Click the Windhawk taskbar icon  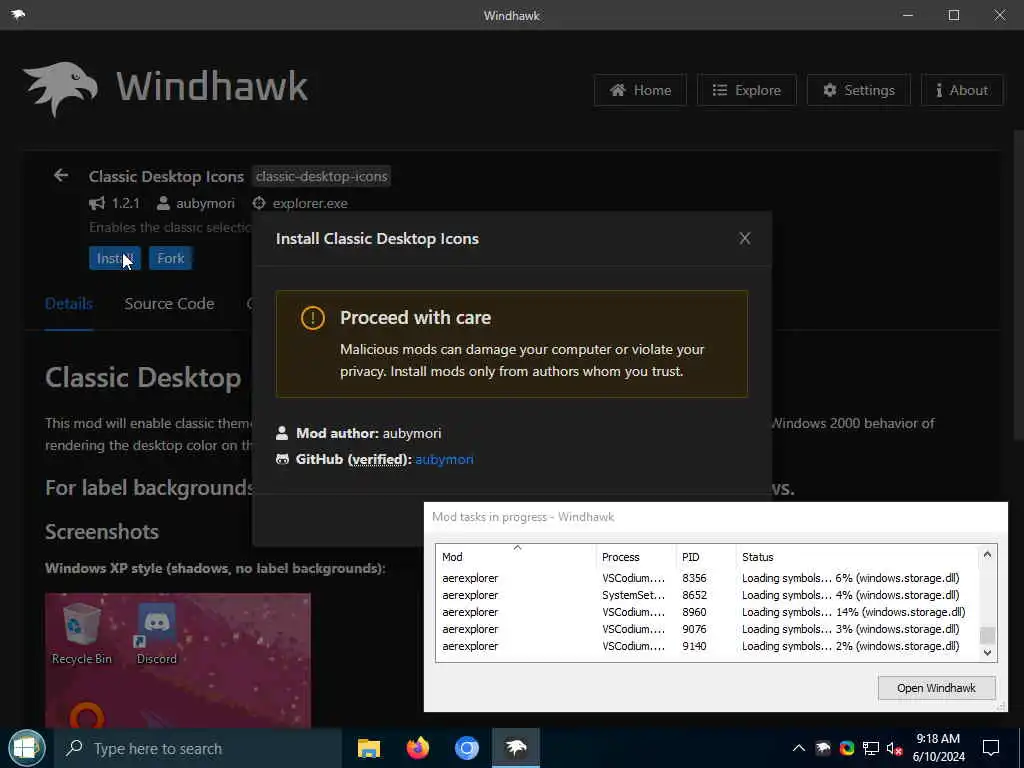tap(516, 748)
